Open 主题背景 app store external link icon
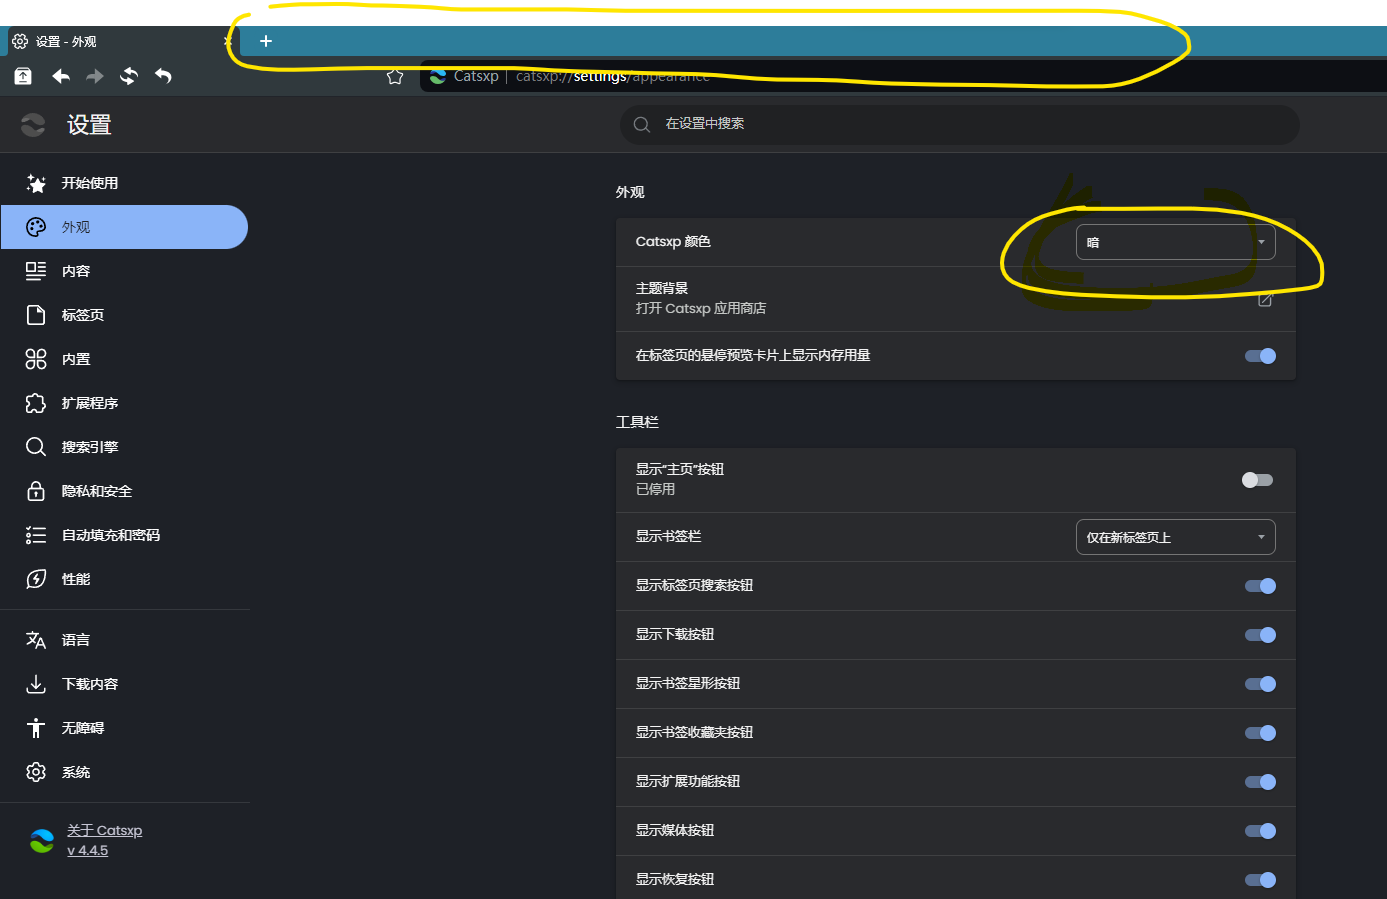The width and height of the screenshot is (1387, 899). [x=1265, y=299]
